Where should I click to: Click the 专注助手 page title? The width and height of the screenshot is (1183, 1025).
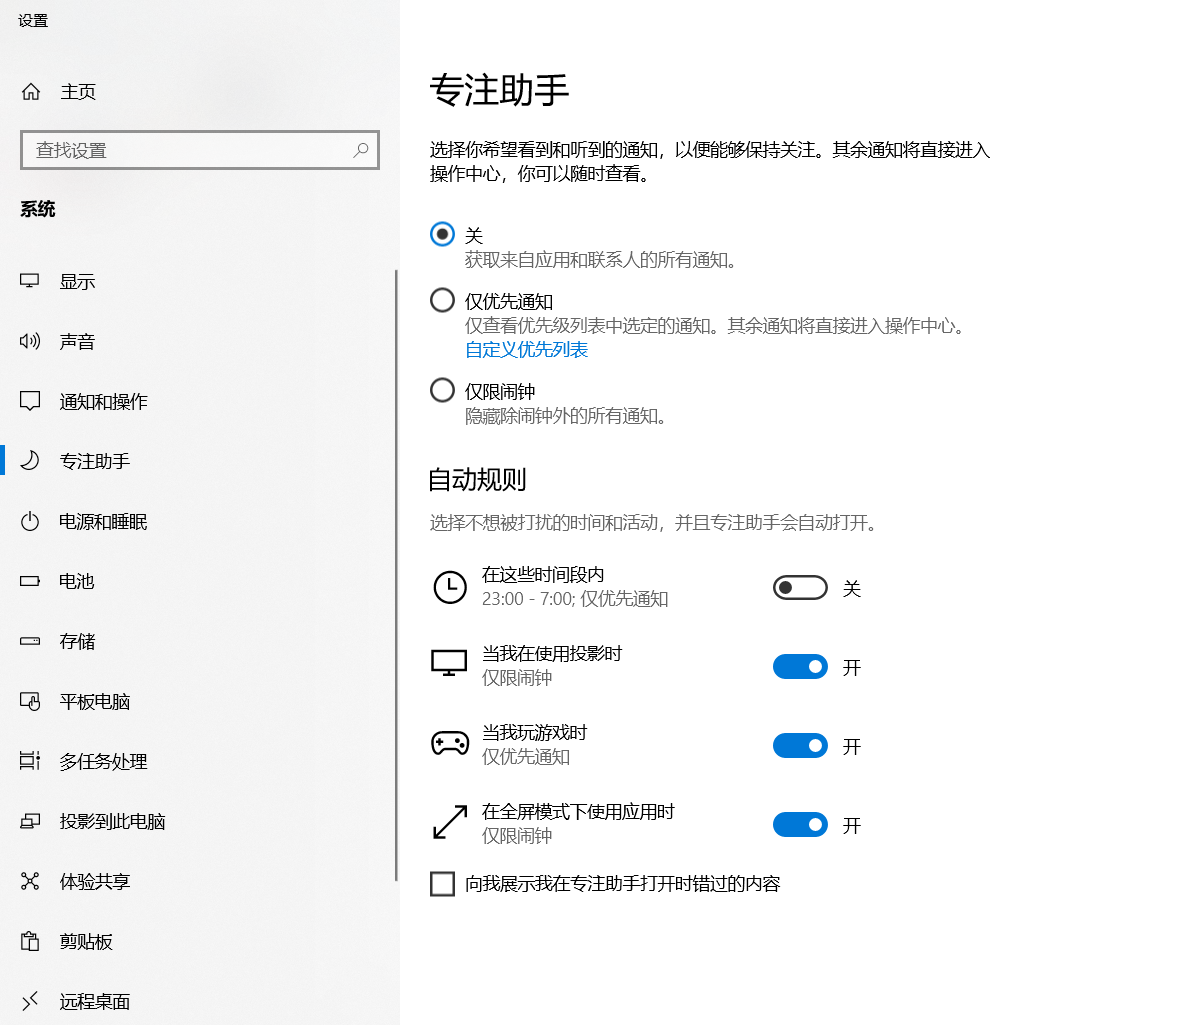coord(499,91)
